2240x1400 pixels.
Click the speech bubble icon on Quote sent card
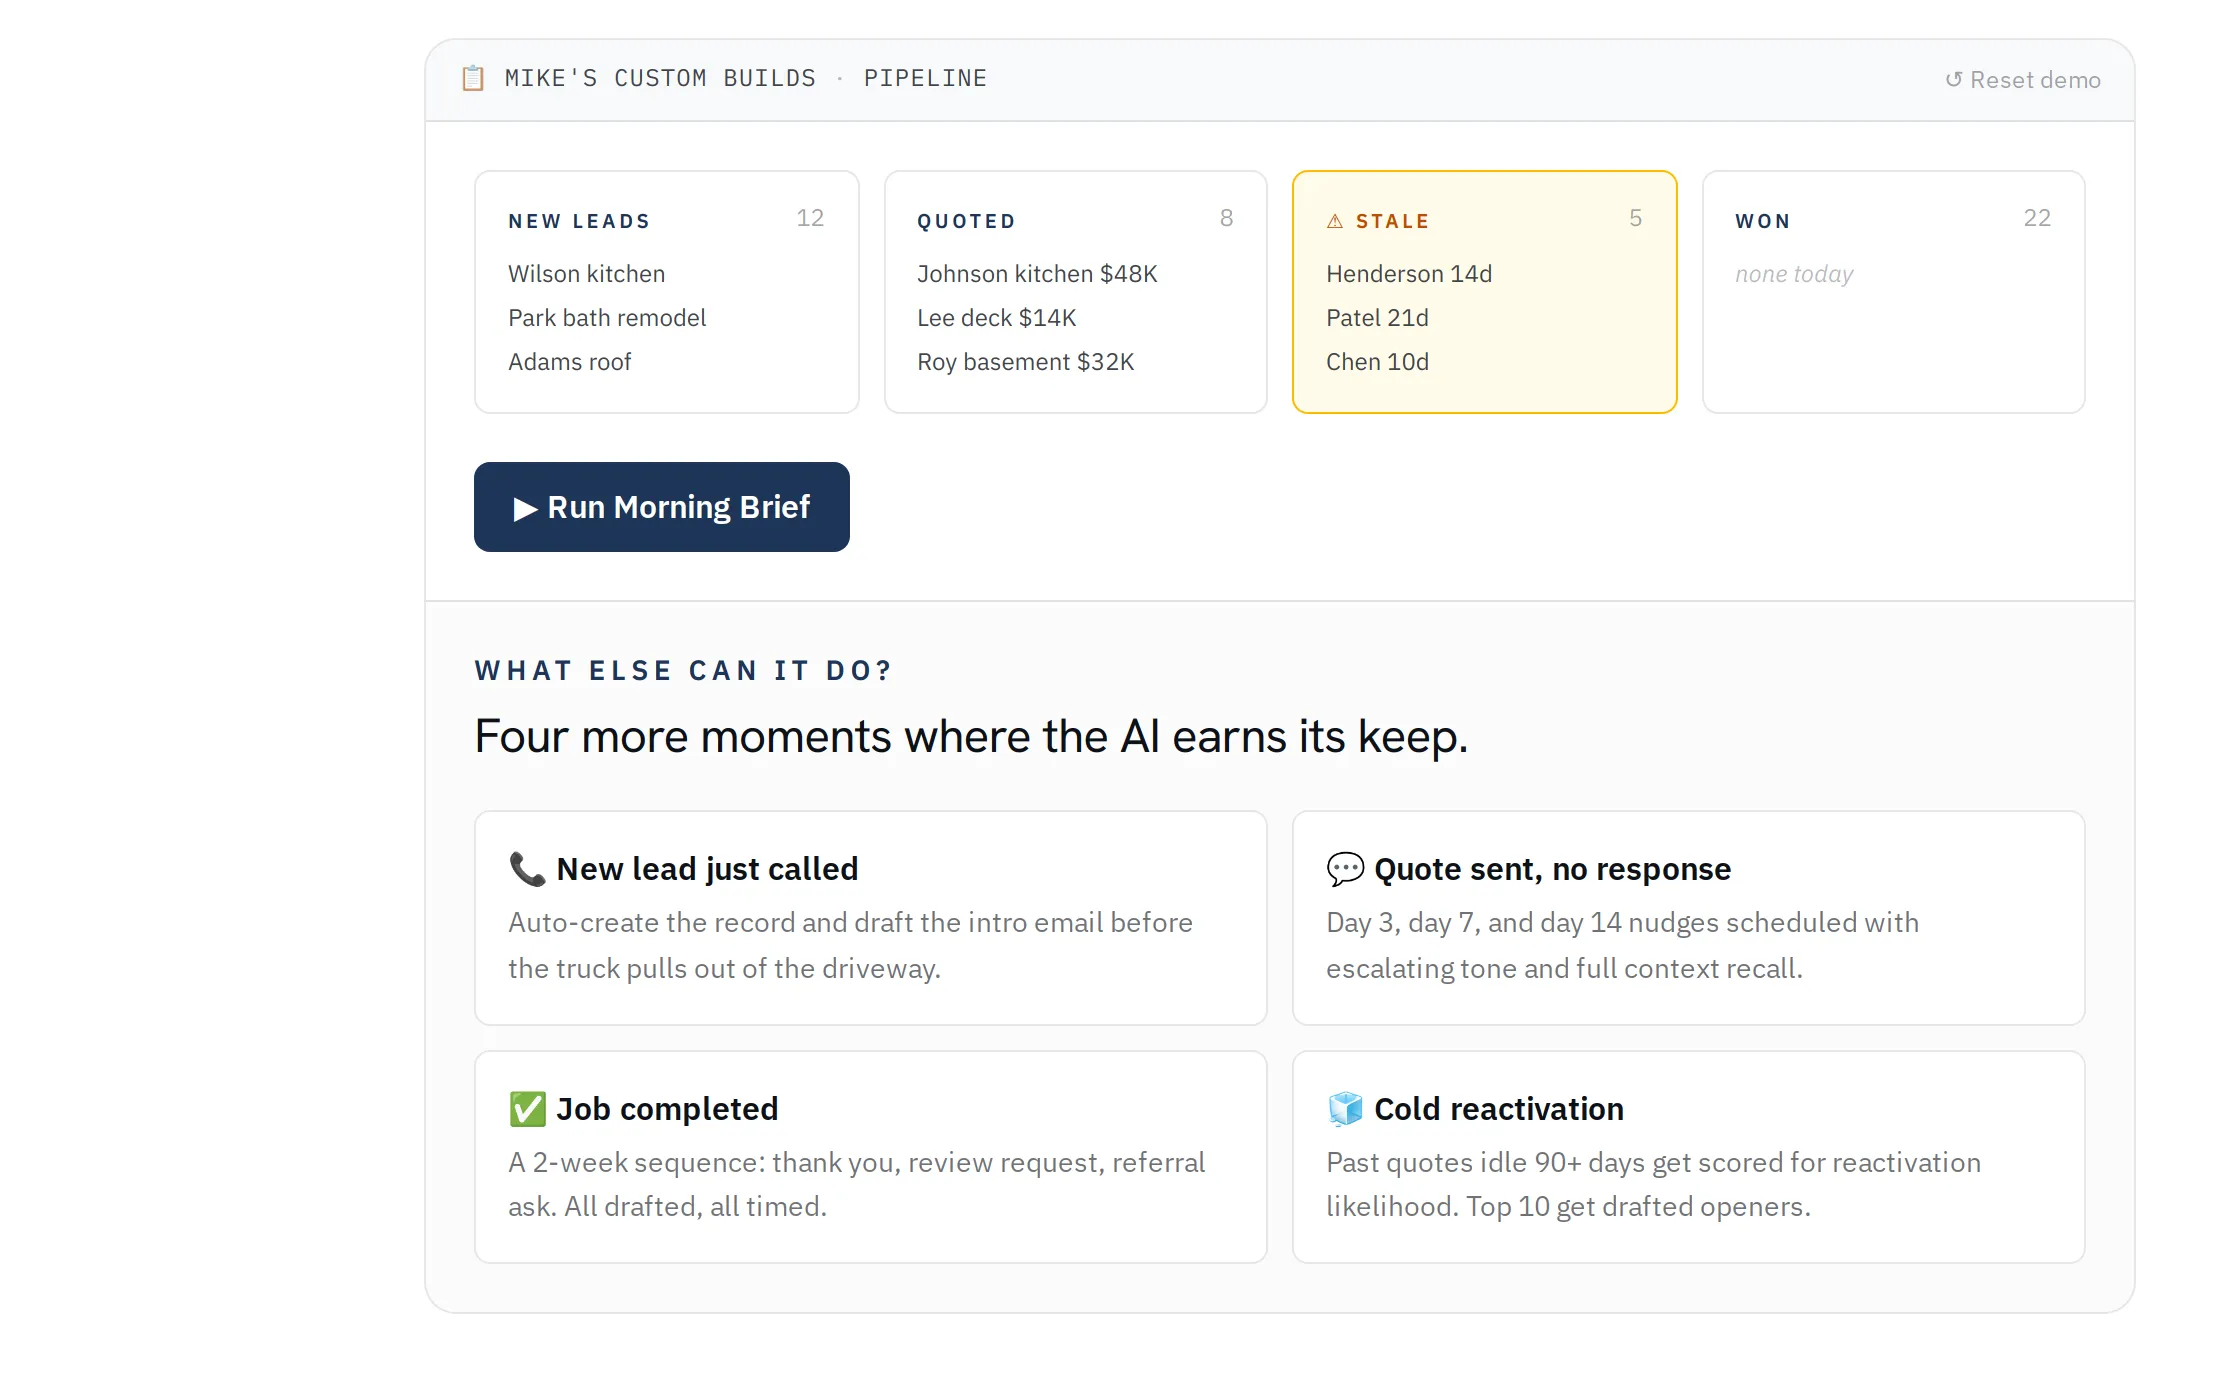(1345, 869)
